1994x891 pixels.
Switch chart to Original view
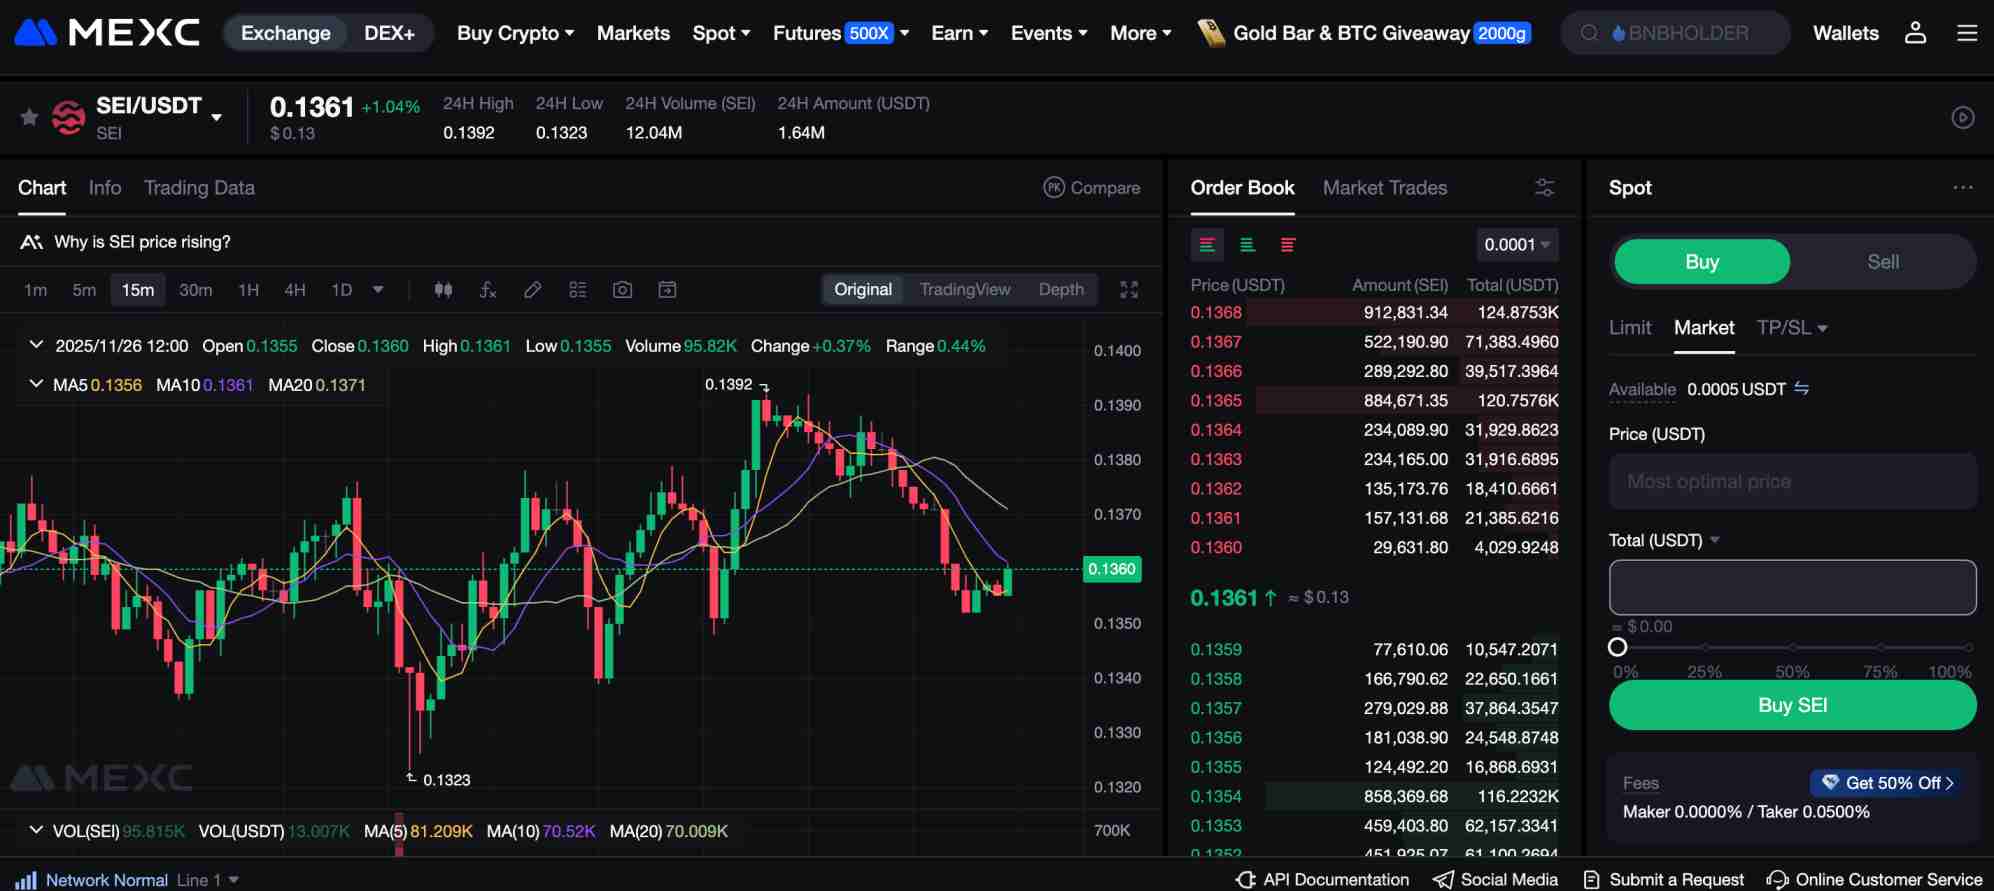863,290
